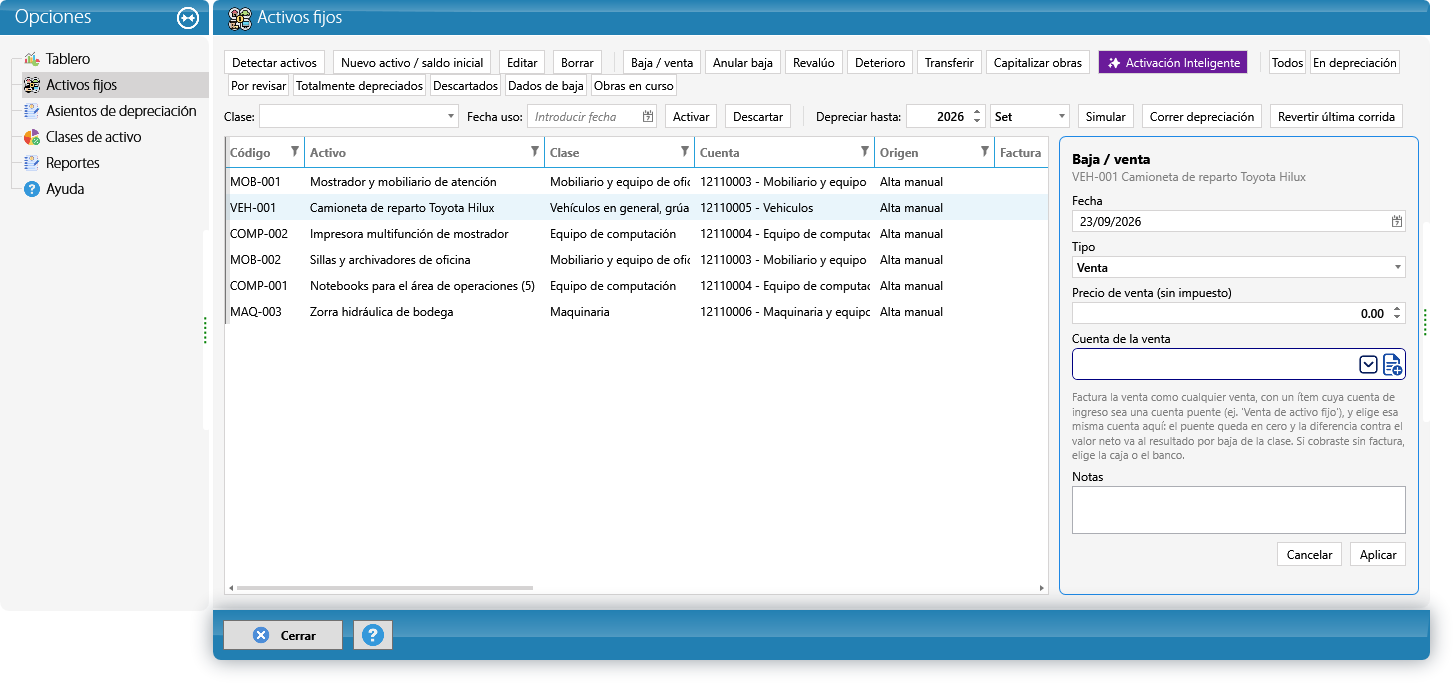This screenshot has width=1453, height=683.
Task: Filter list to Totalmente depreciados
Action: tap(360, 86)
